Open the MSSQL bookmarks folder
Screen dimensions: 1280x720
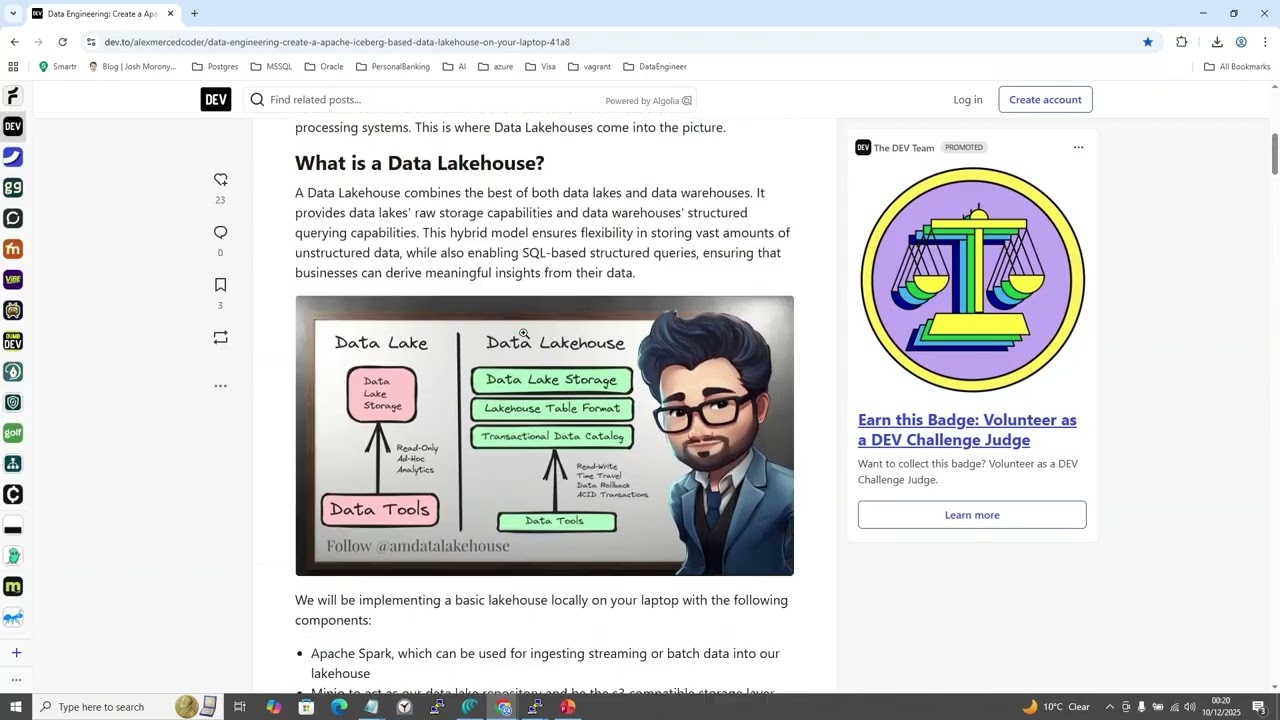(271, 67)
